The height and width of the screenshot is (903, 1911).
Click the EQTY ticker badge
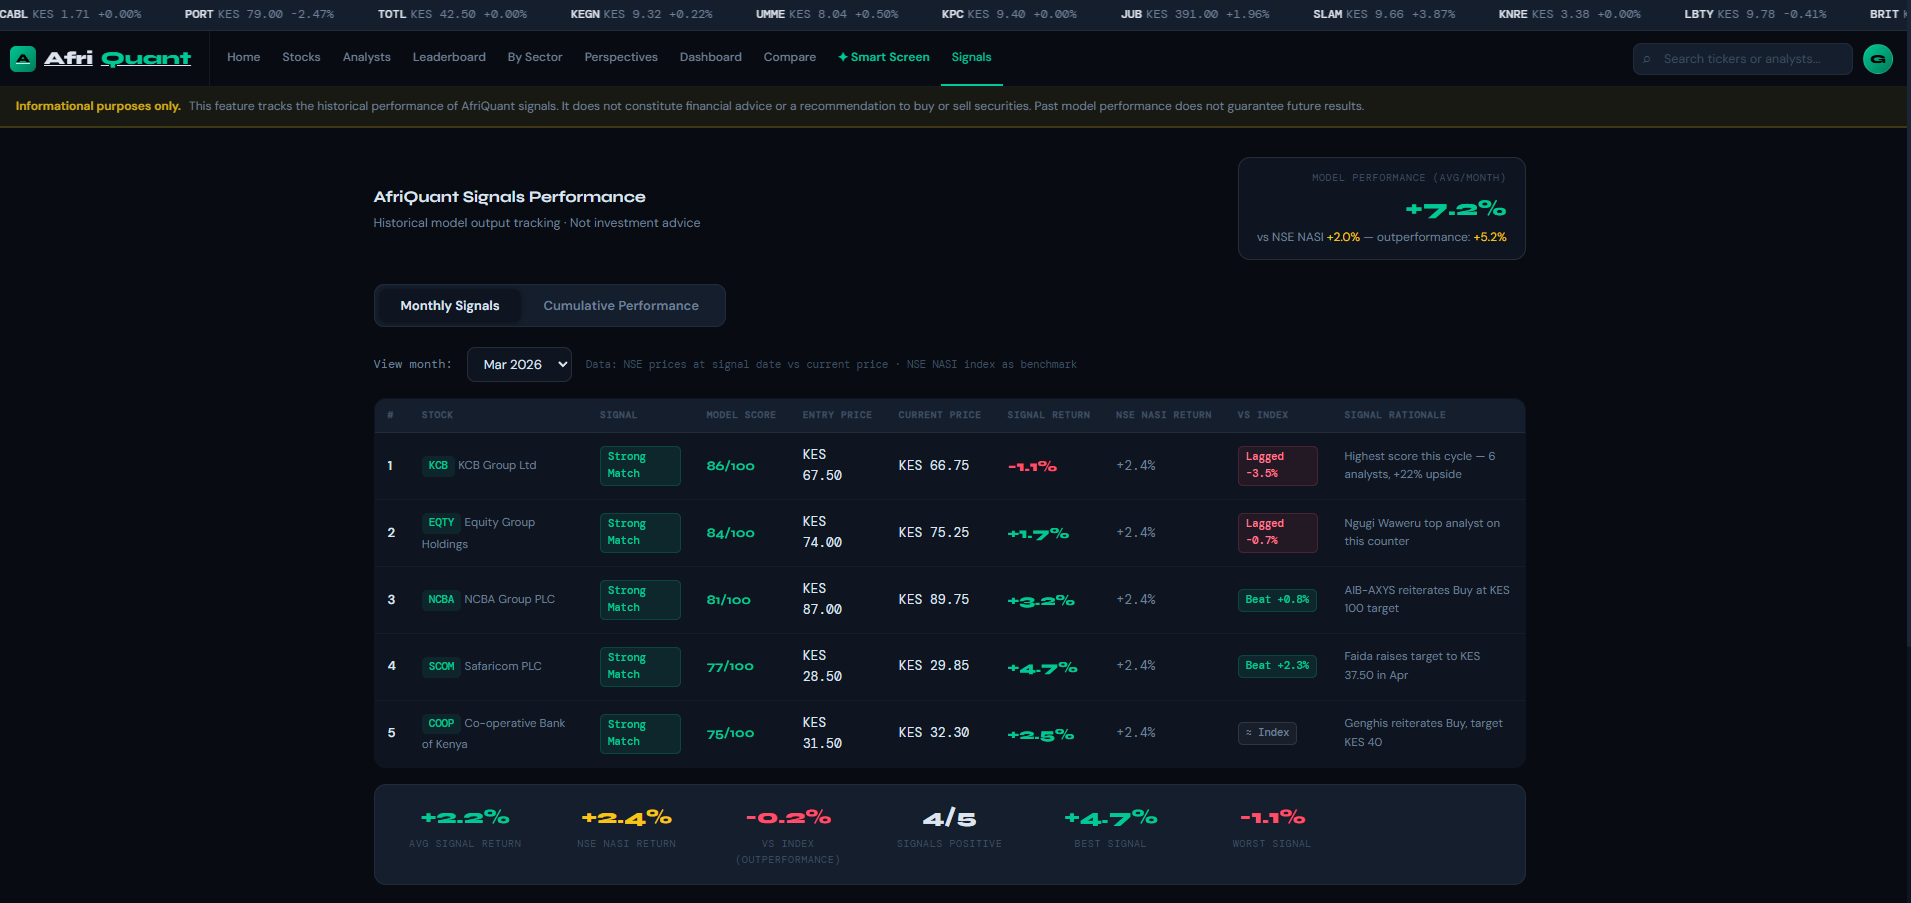tap(441, 522)
